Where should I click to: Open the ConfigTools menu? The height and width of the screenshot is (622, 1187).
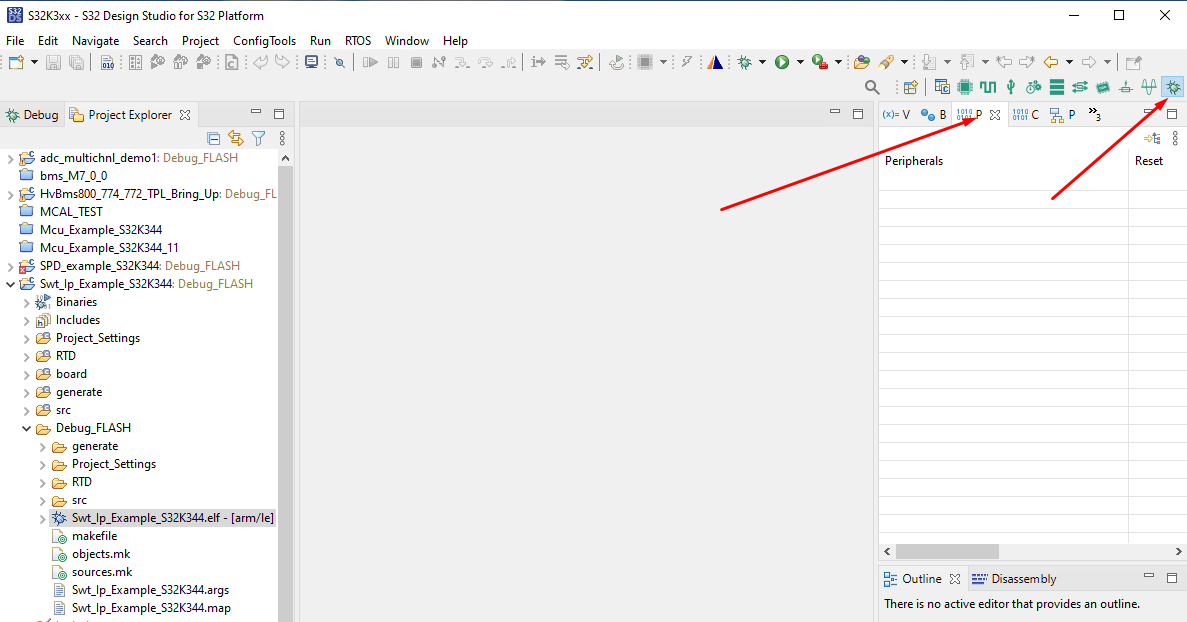264,41
